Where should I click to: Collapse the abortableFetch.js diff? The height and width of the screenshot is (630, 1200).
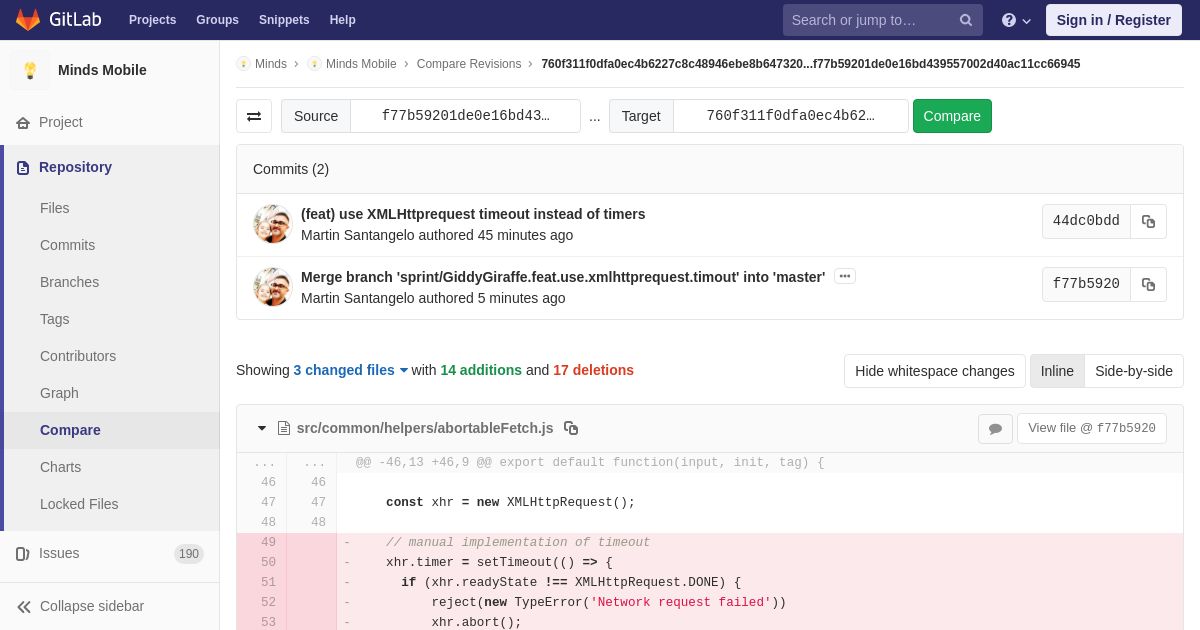pyautogui.click(x=262, y=428)
